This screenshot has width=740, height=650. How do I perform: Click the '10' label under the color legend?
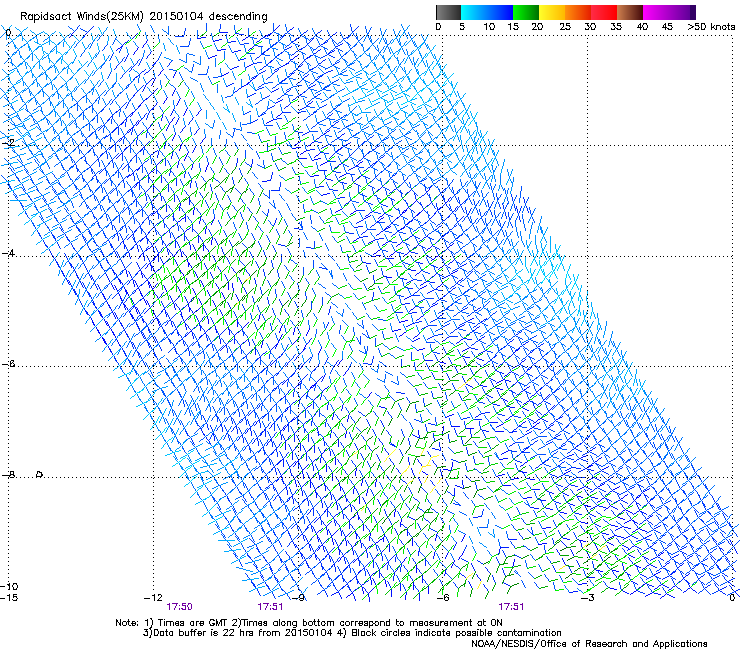(x=489, y=27)
